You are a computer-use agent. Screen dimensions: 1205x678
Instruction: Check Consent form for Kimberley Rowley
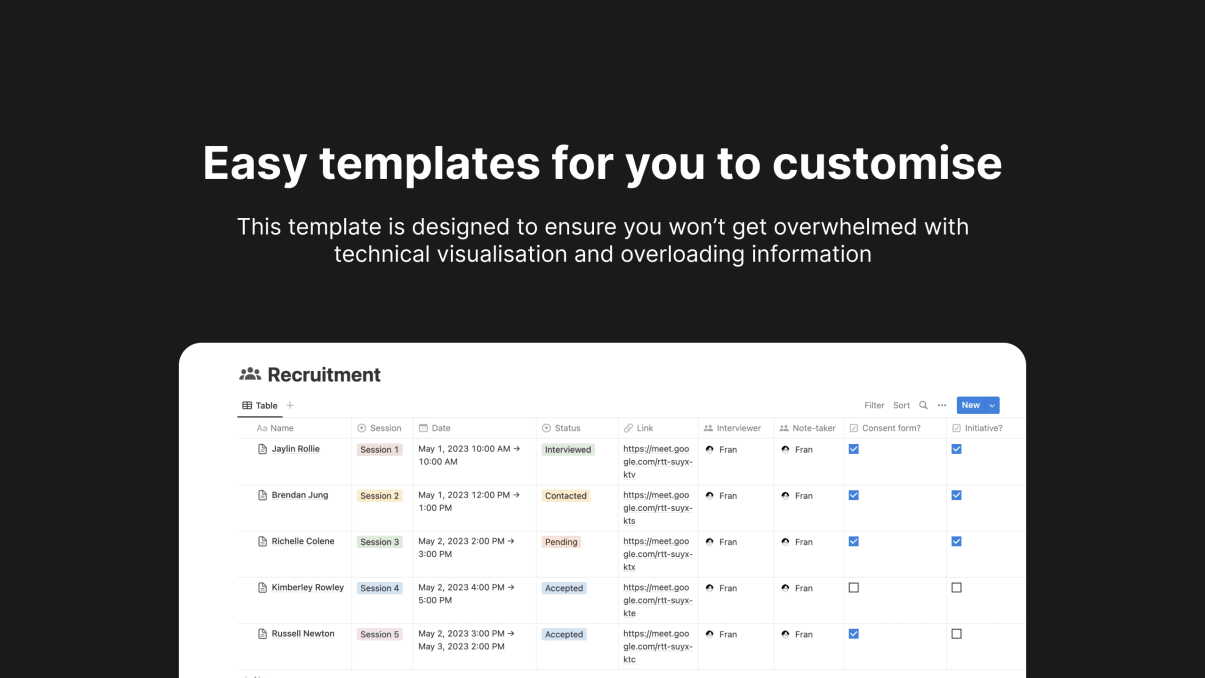(854, 587)
